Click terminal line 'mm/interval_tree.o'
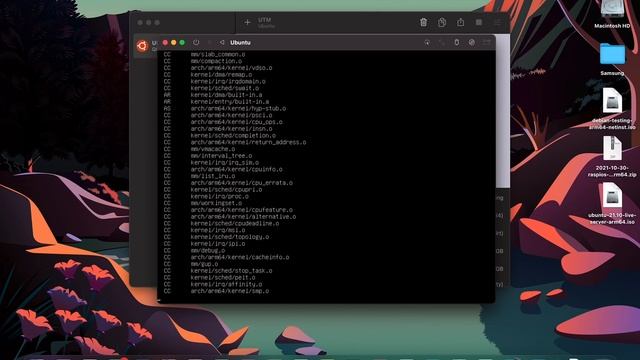 coord(221,156)
